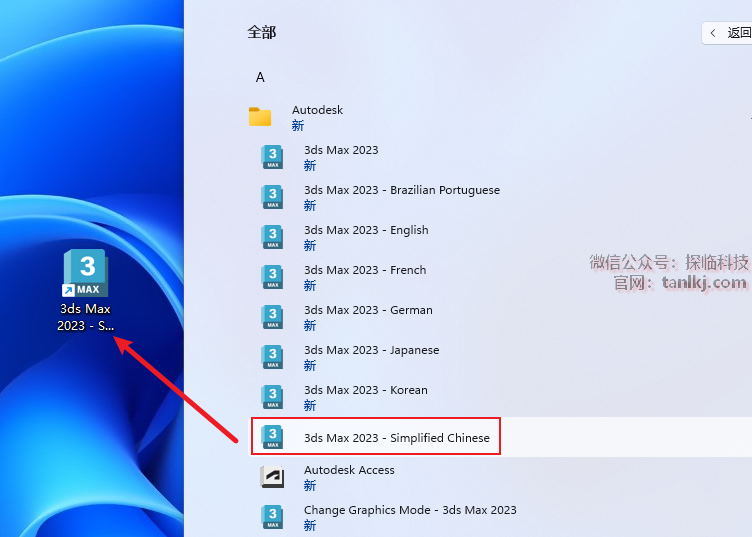The image size is (752, 537).
Task: Open 3ds Max 2023 - French
Action: click(365, 270)
